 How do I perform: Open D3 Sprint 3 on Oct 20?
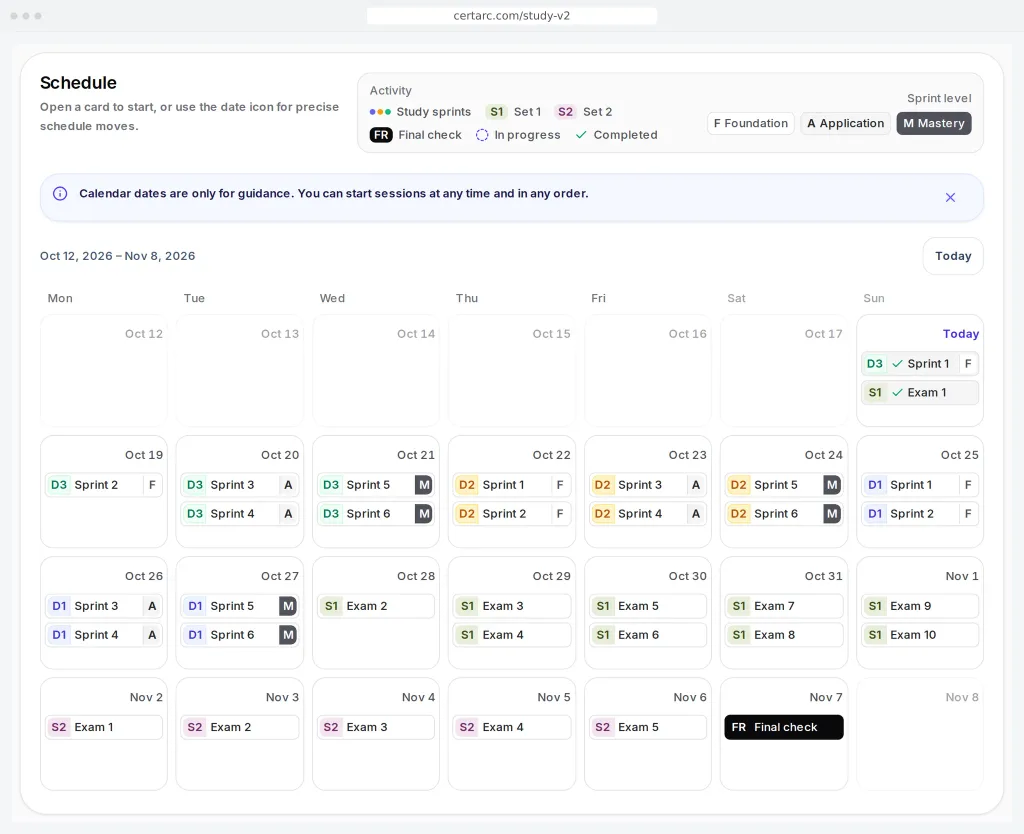click(240, 485)
